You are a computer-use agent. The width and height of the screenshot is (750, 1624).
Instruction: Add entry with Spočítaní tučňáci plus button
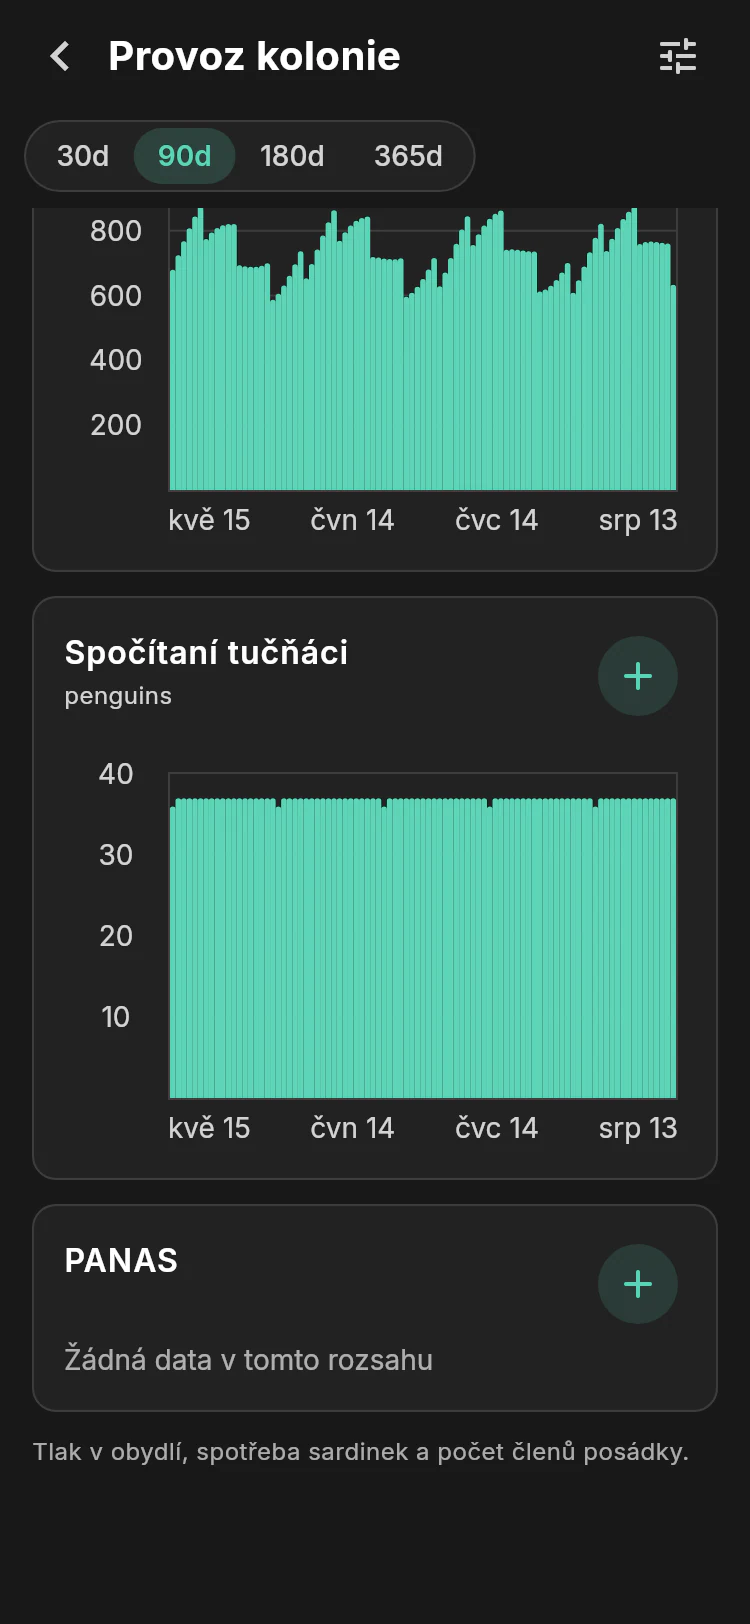[x=638, y=676]
